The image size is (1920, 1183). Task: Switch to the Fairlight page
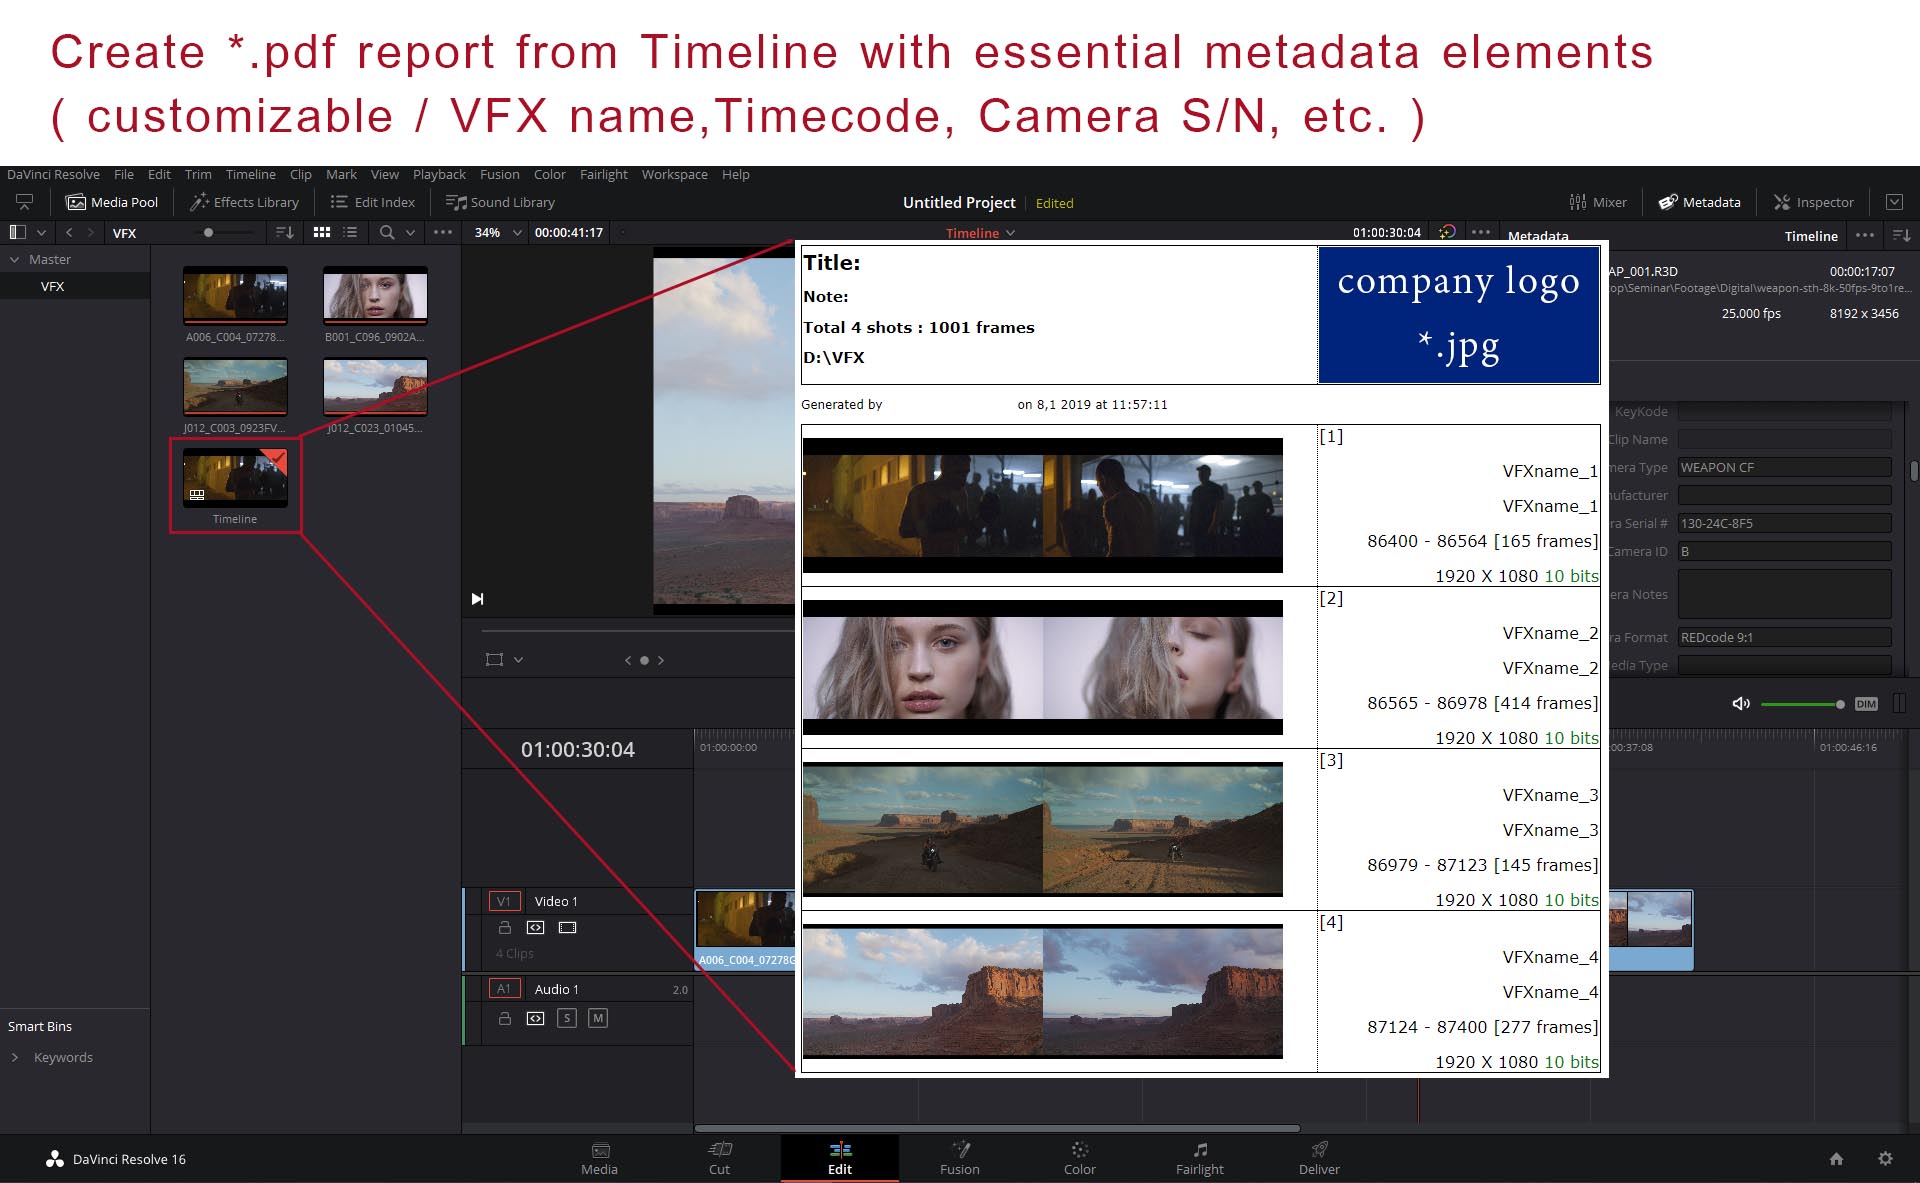pyautogui.click(x=1200, y=1159)
